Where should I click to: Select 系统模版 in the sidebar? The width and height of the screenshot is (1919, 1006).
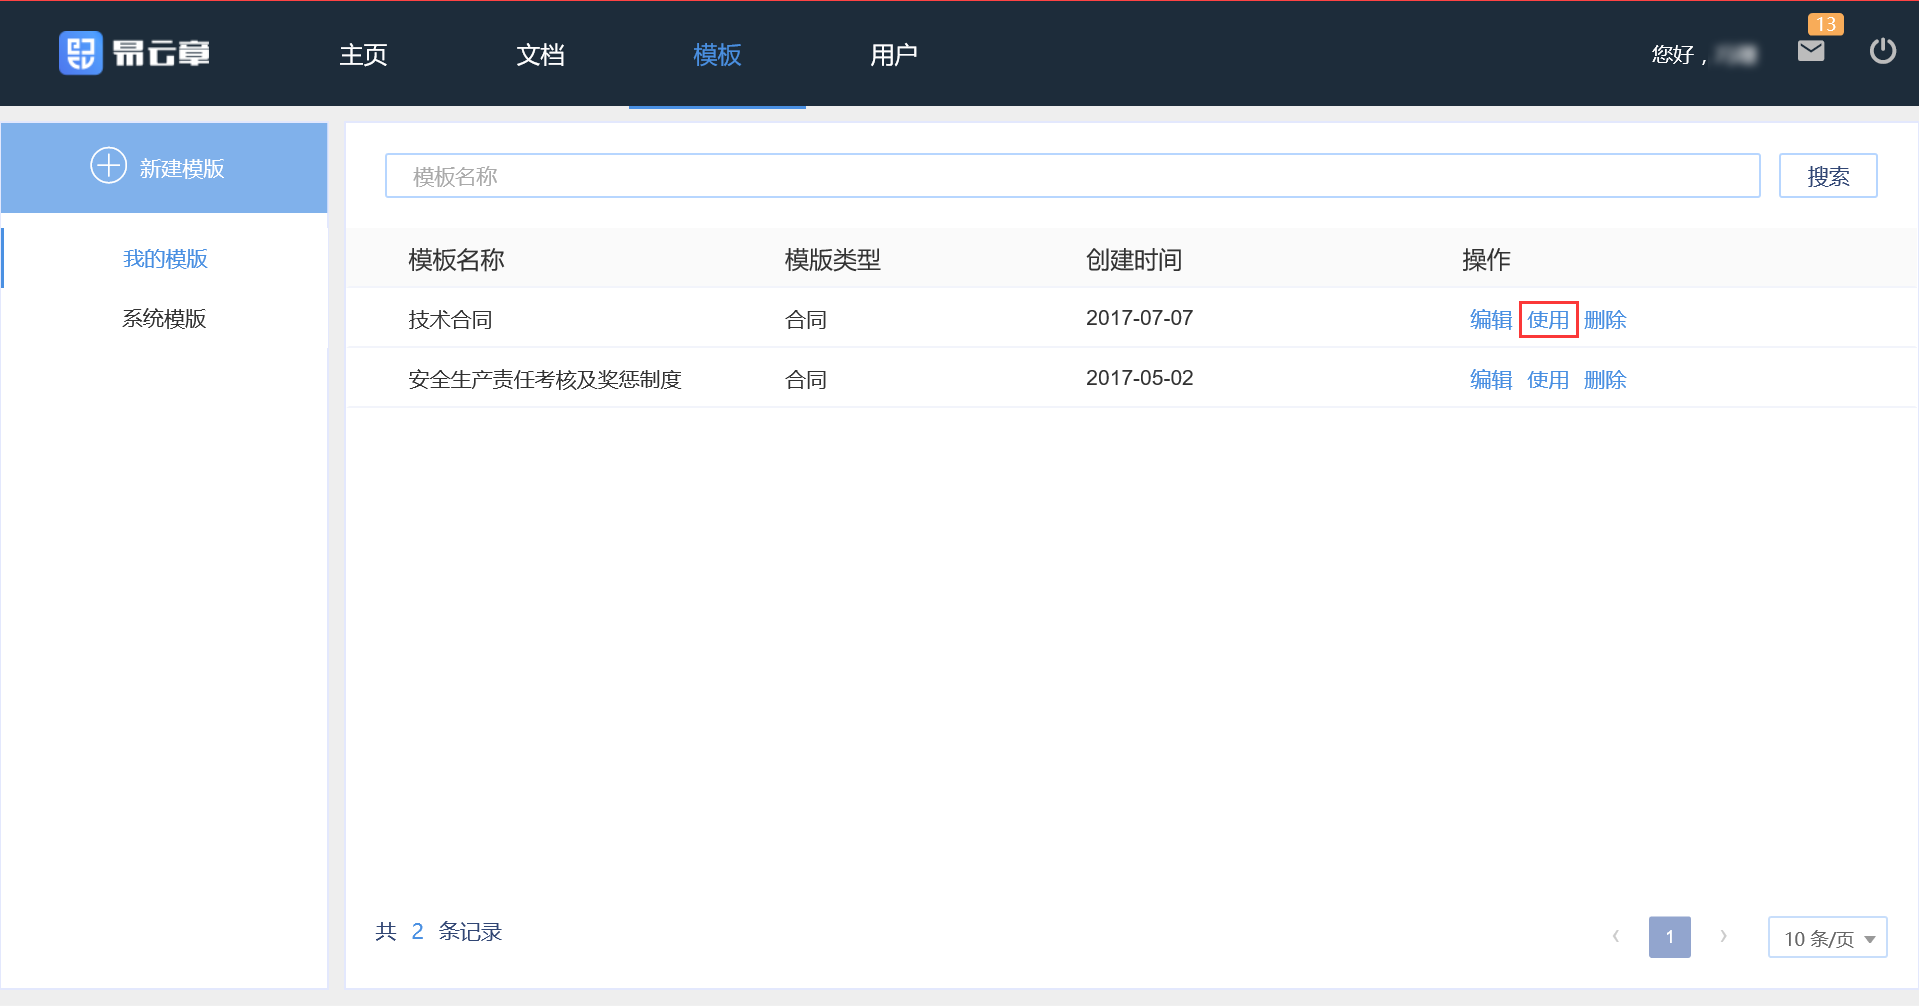(165, 319)
